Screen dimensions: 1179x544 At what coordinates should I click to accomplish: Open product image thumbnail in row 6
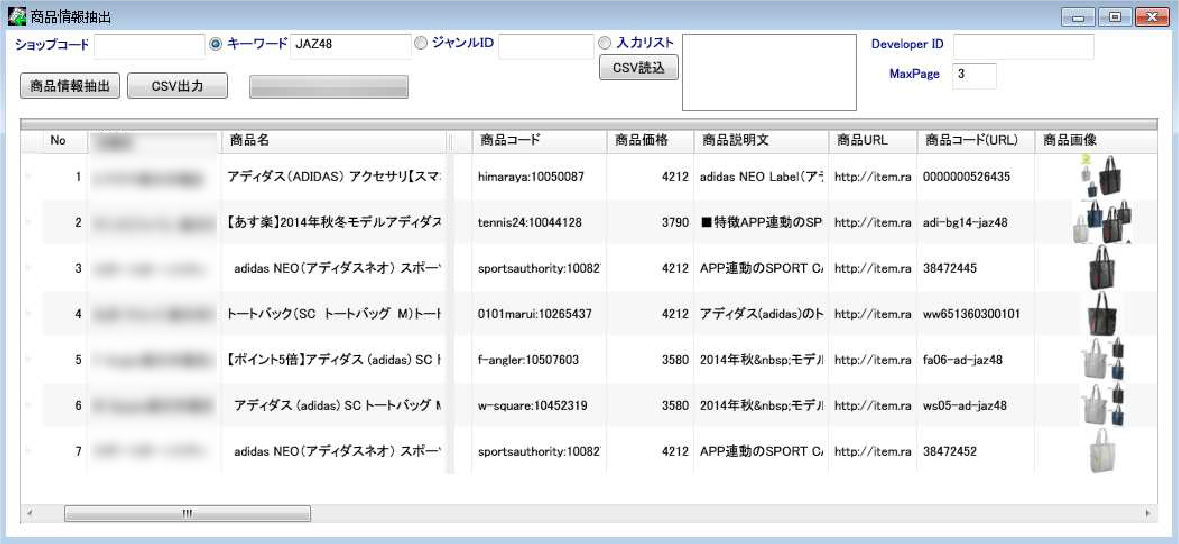point(1103,405)
